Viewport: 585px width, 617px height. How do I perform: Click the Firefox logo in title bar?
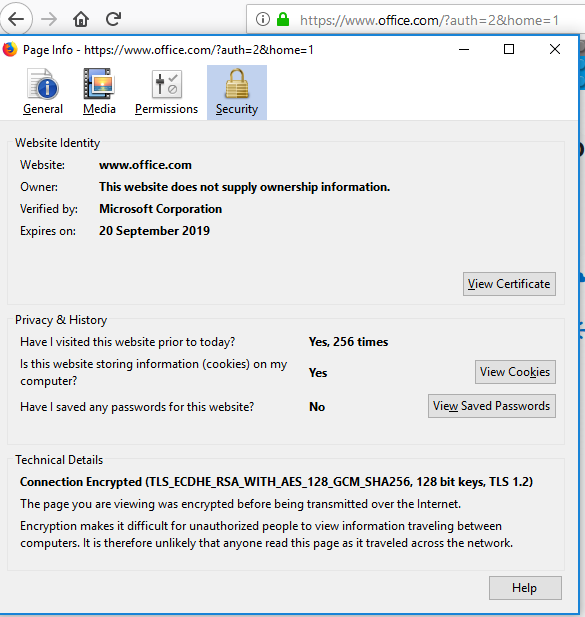[10, 50]
